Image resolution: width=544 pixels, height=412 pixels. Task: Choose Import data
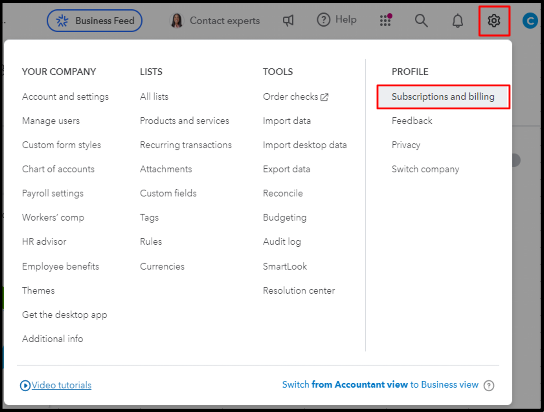click(x=287, y=121)
